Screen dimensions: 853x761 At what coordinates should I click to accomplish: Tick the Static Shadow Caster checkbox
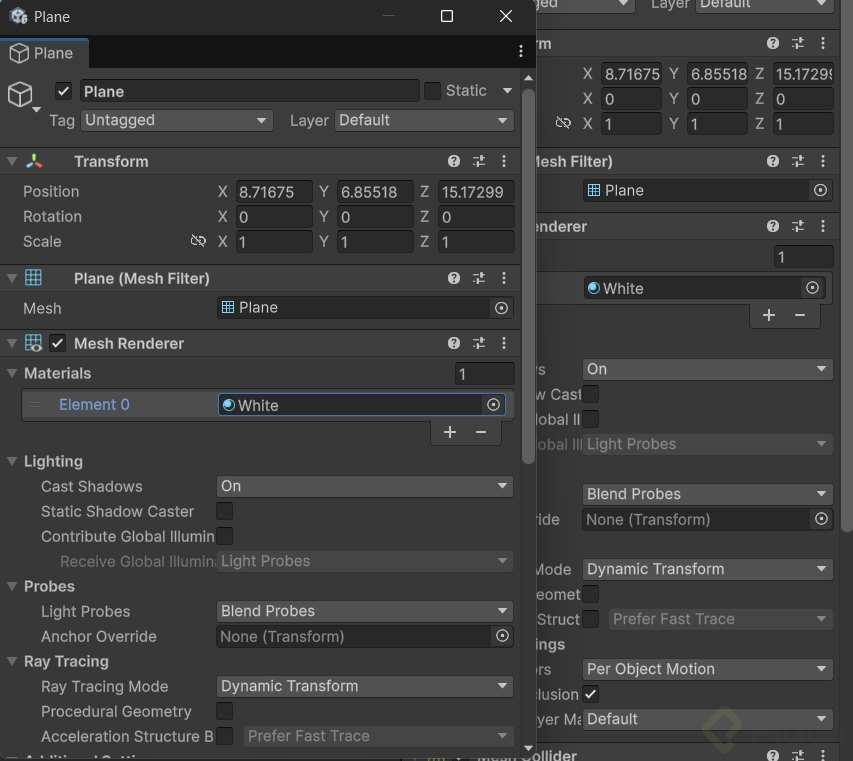(225, 511)
